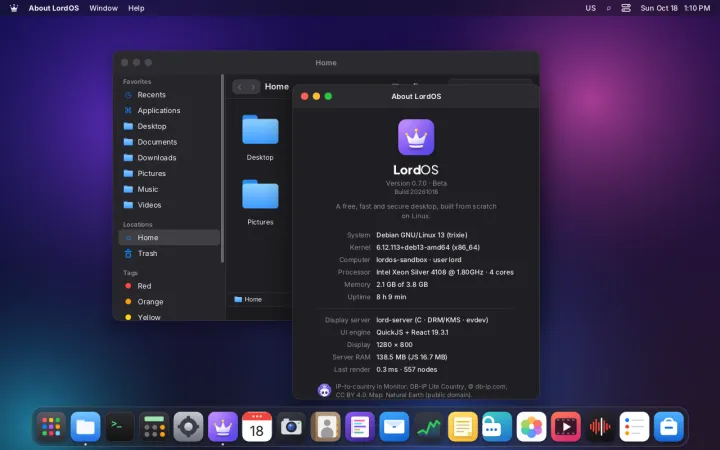The width and height of the screenshot is (720, 450).
Task: Click the large LordOS crown logo
Action: tap(416, 137)
